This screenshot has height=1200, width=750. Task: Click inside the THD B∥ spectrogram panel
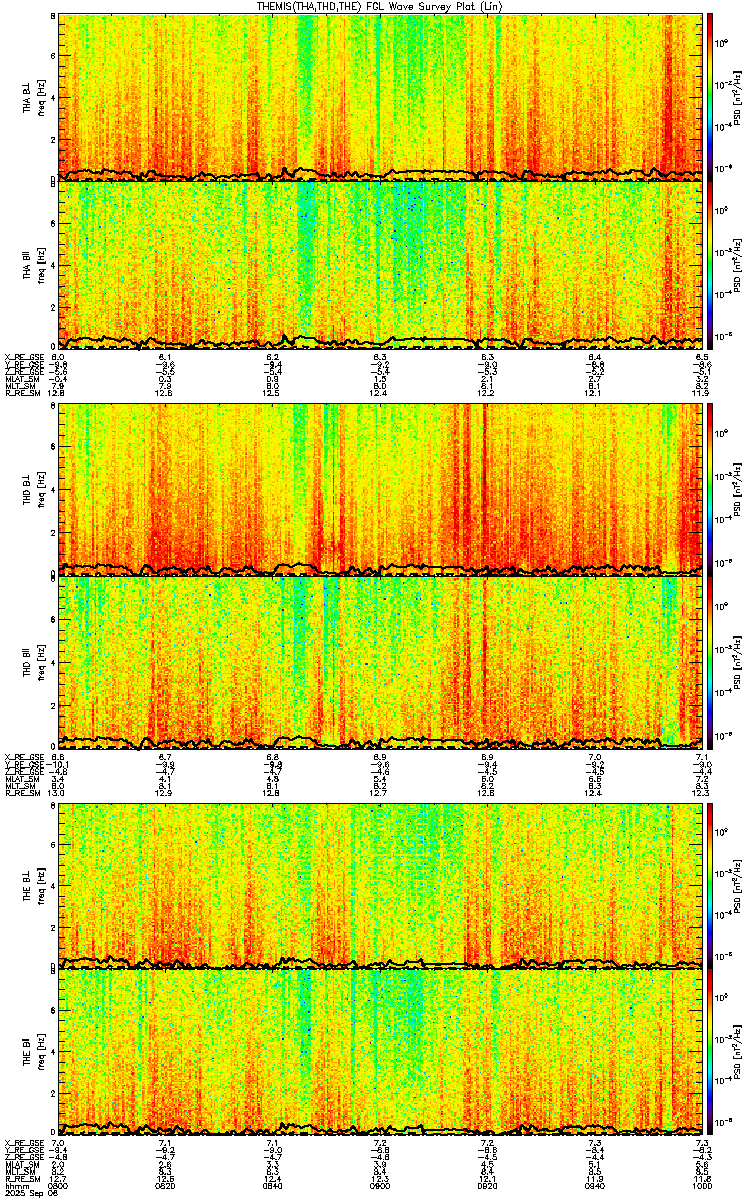coord(382,661)
